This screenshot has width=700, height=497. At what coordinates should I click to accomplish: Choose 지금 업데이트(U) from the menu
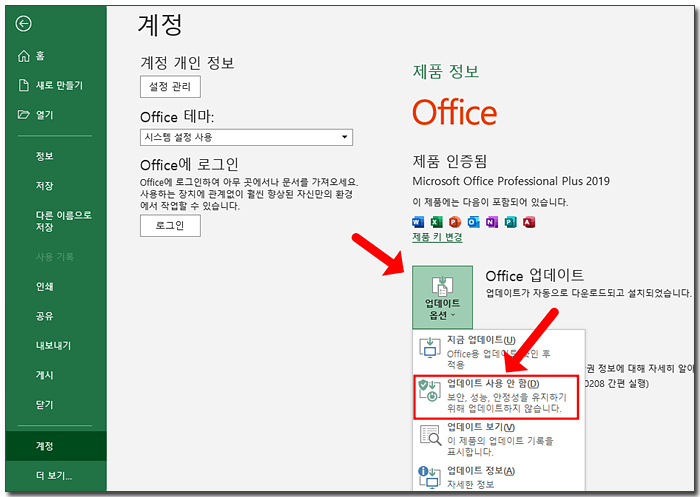click(499, 352)
